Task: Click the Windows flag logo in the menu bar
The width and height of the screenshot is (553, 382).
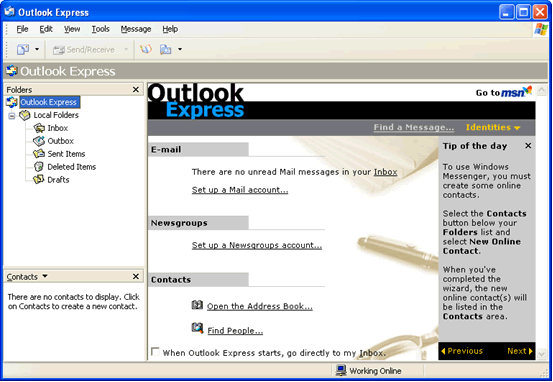Action: click(541, 30)
